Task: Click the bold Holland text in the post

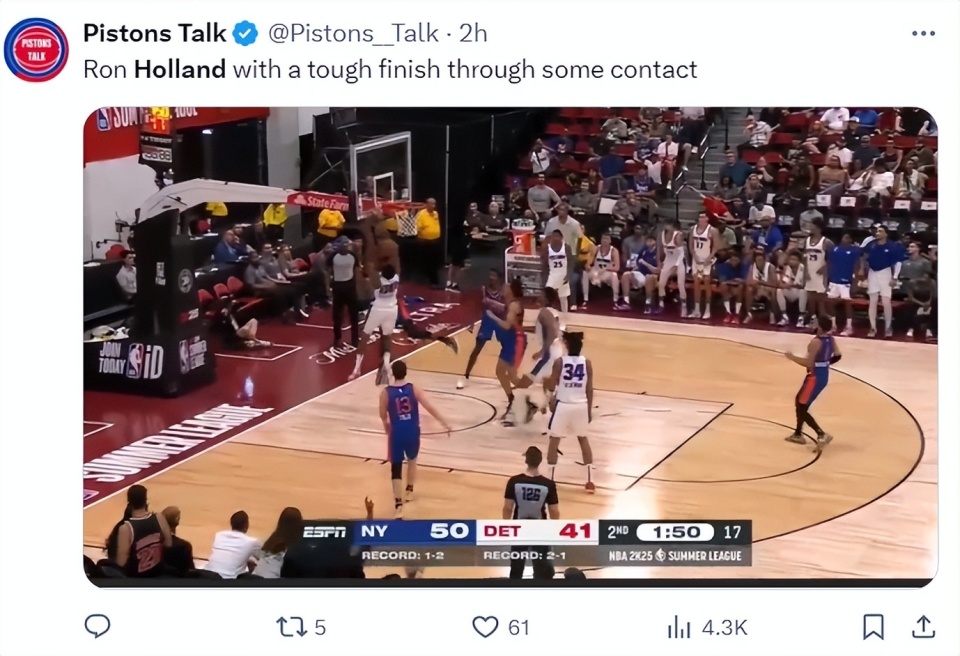Action: (x=180, y=69)
